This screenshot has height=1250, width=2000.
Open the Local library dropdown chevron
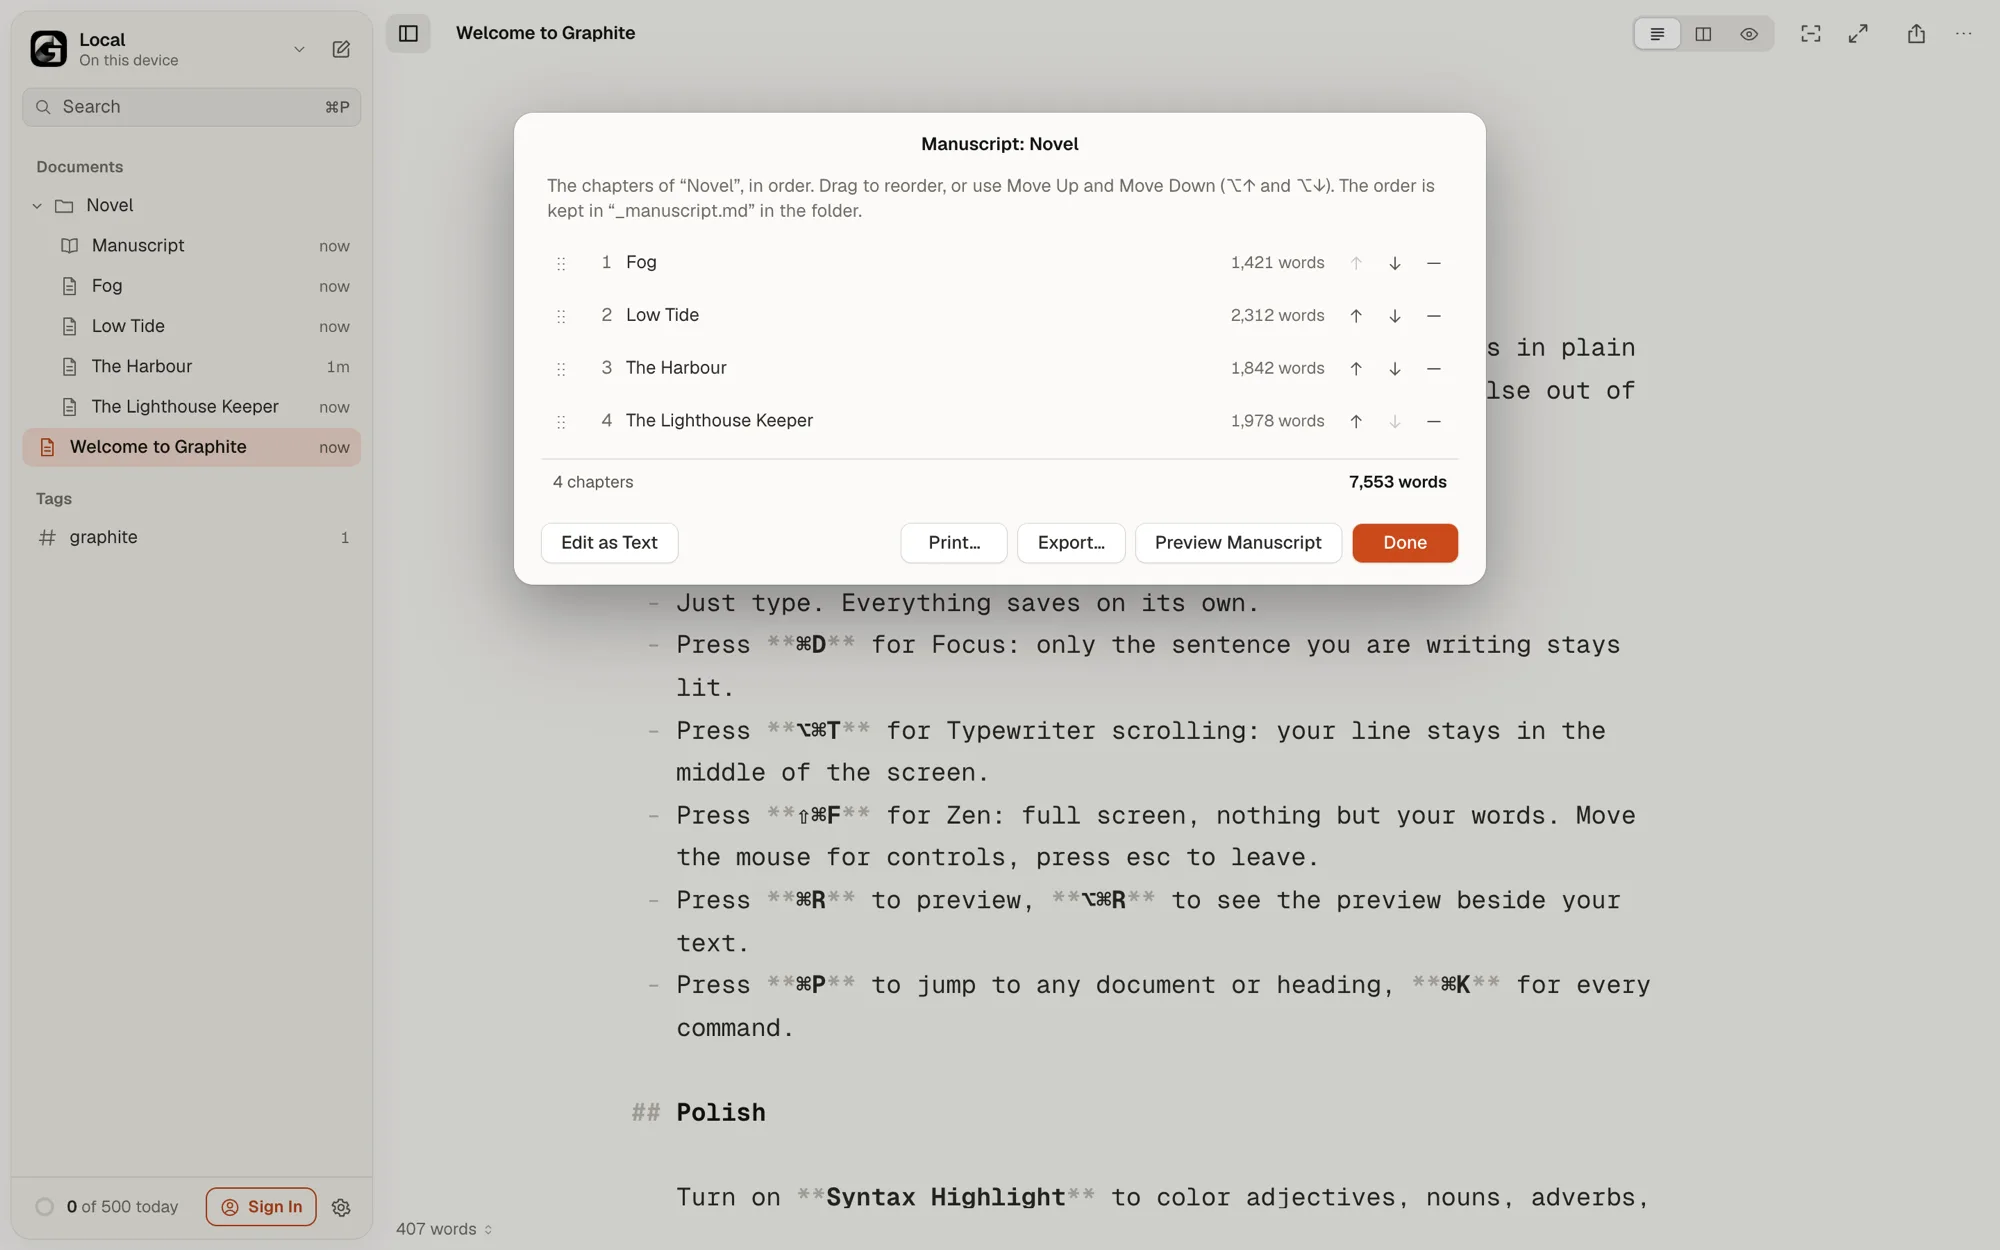point(299,49)
